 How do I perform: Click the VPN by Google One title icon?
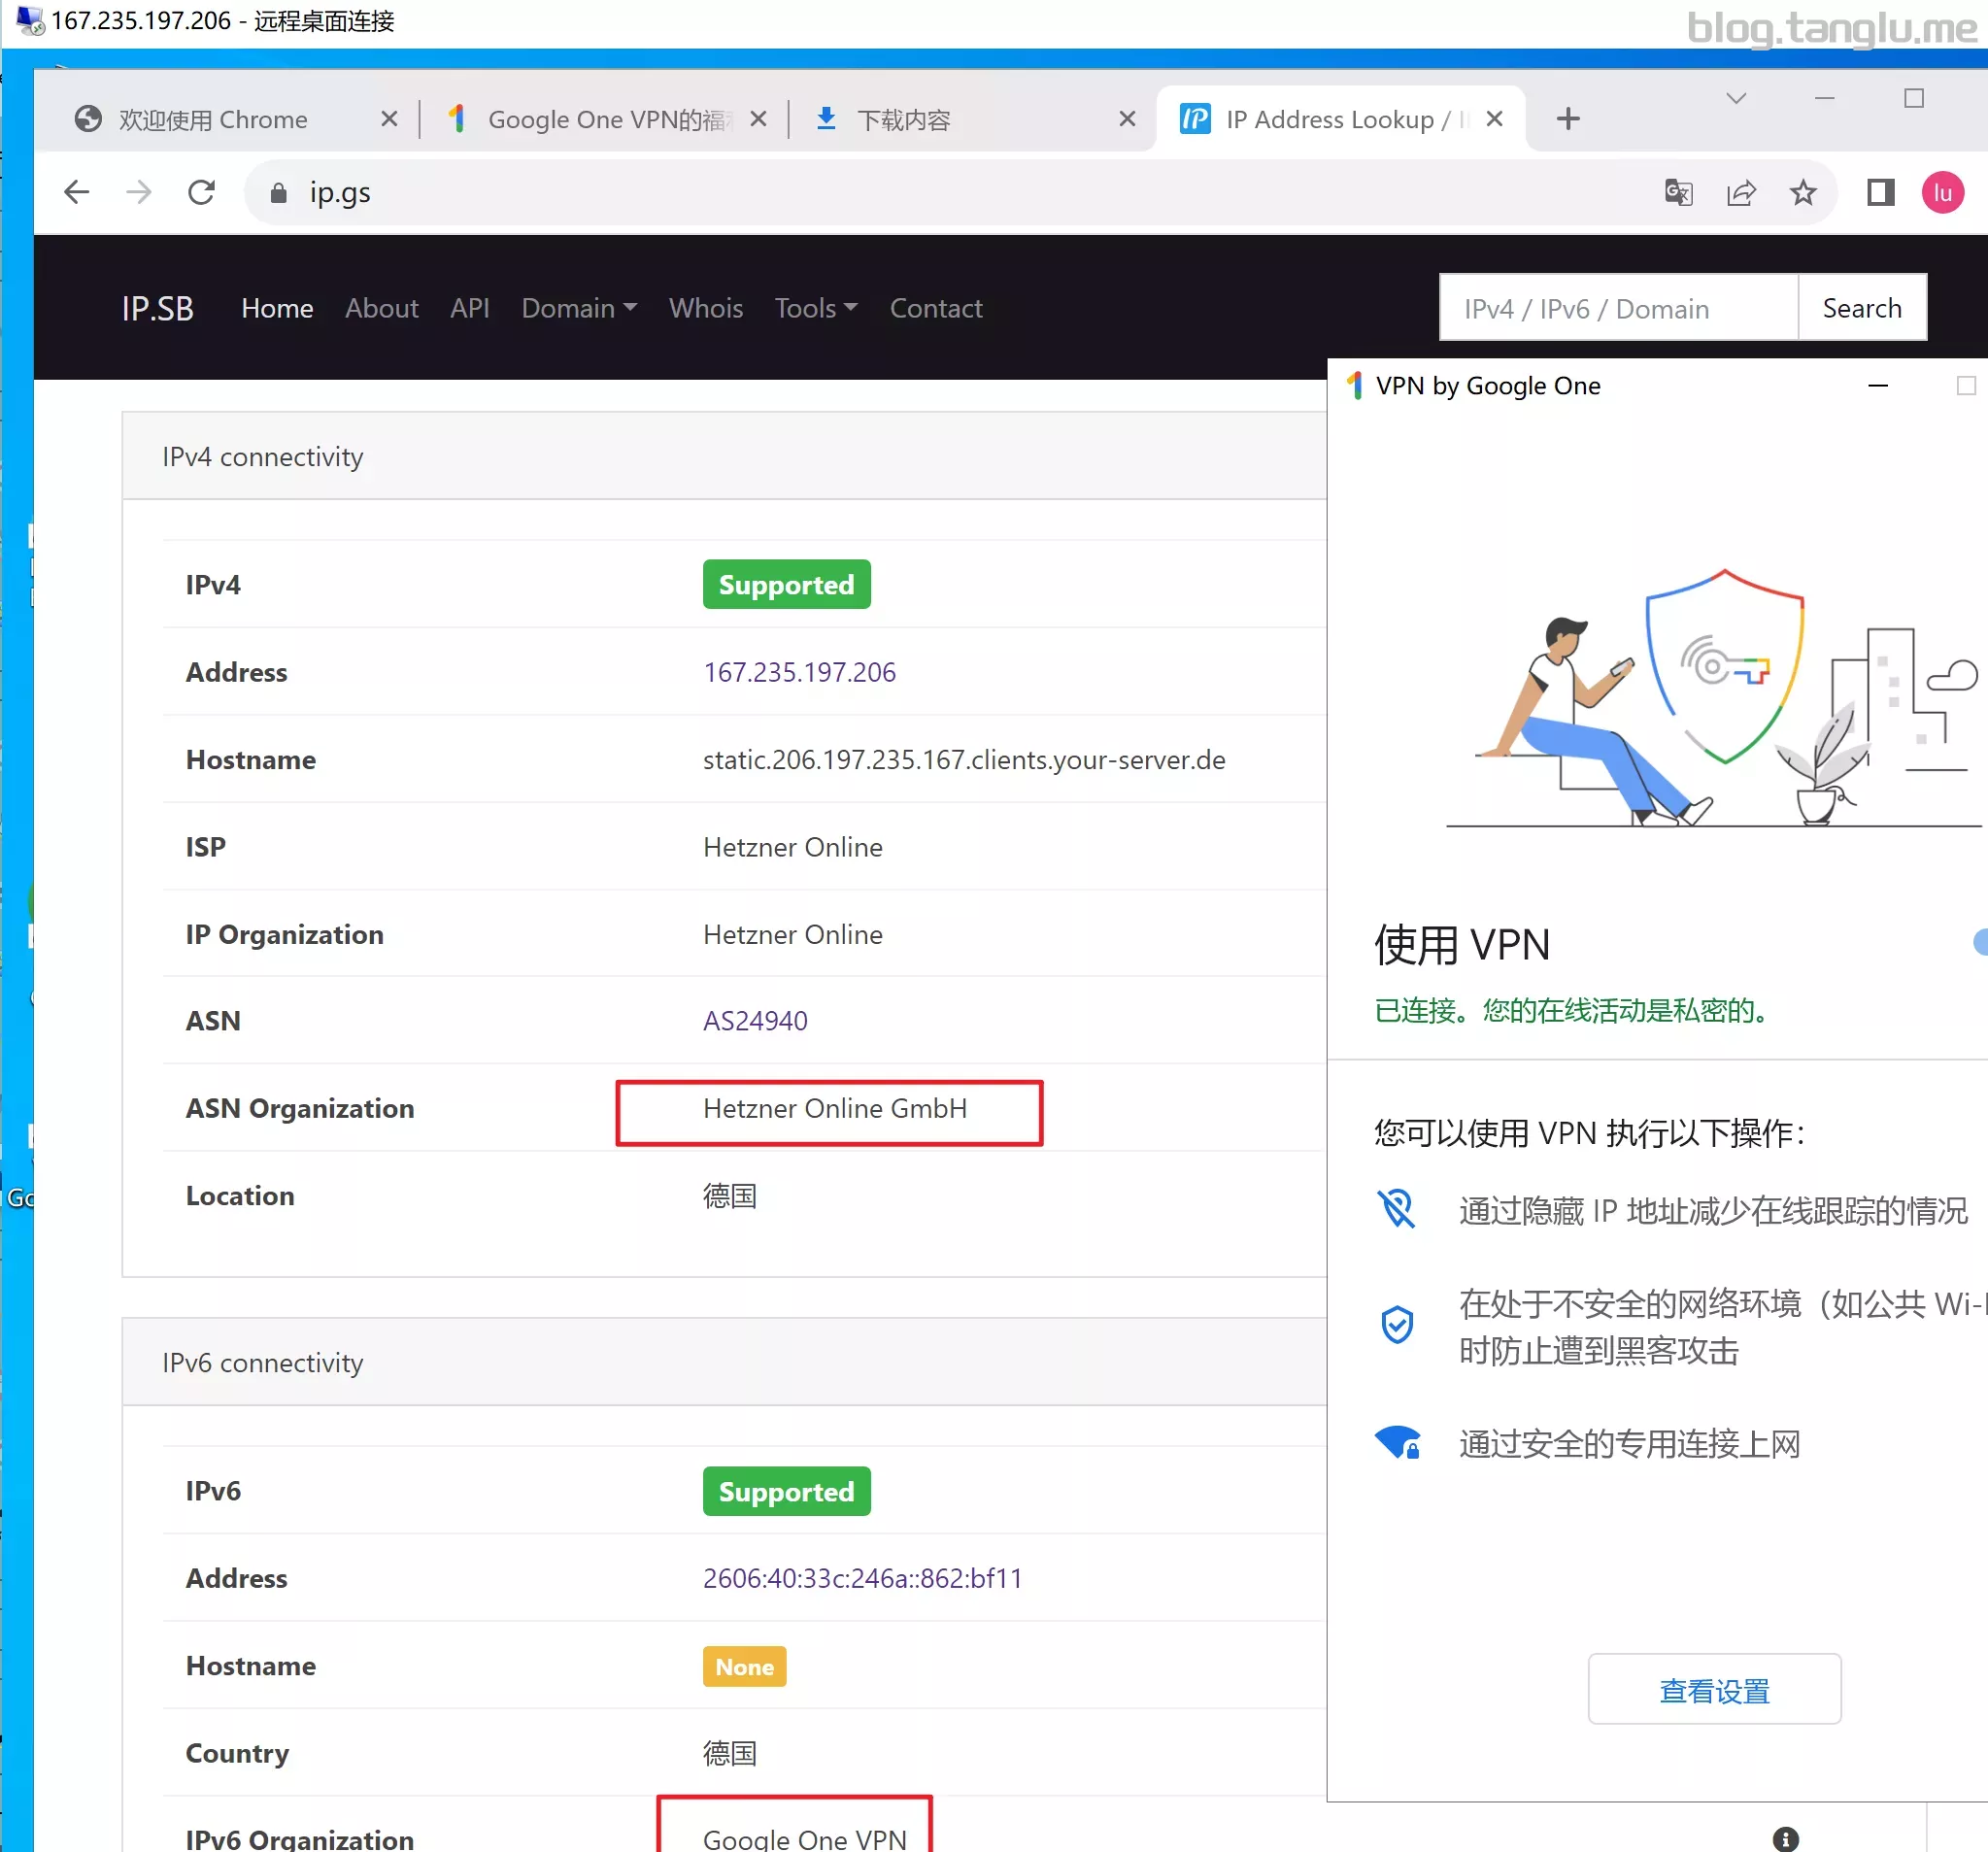tap(1355, 385)
